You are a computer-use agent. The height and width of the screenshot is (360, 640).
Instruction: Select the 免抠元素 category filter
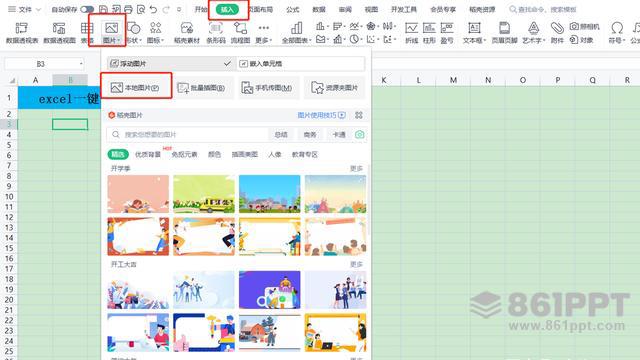tap(184, 154)
